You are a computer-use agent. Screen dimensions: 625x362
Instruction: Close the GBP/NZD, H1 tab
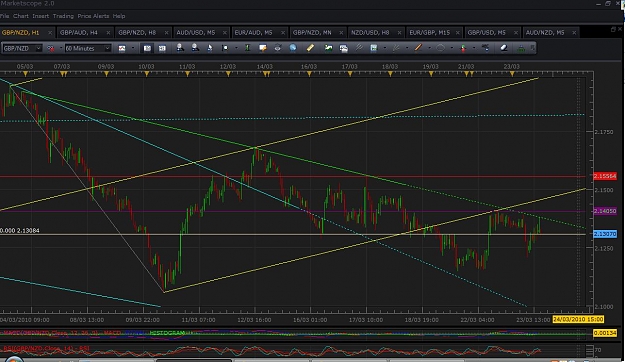(x=50, y=33)
